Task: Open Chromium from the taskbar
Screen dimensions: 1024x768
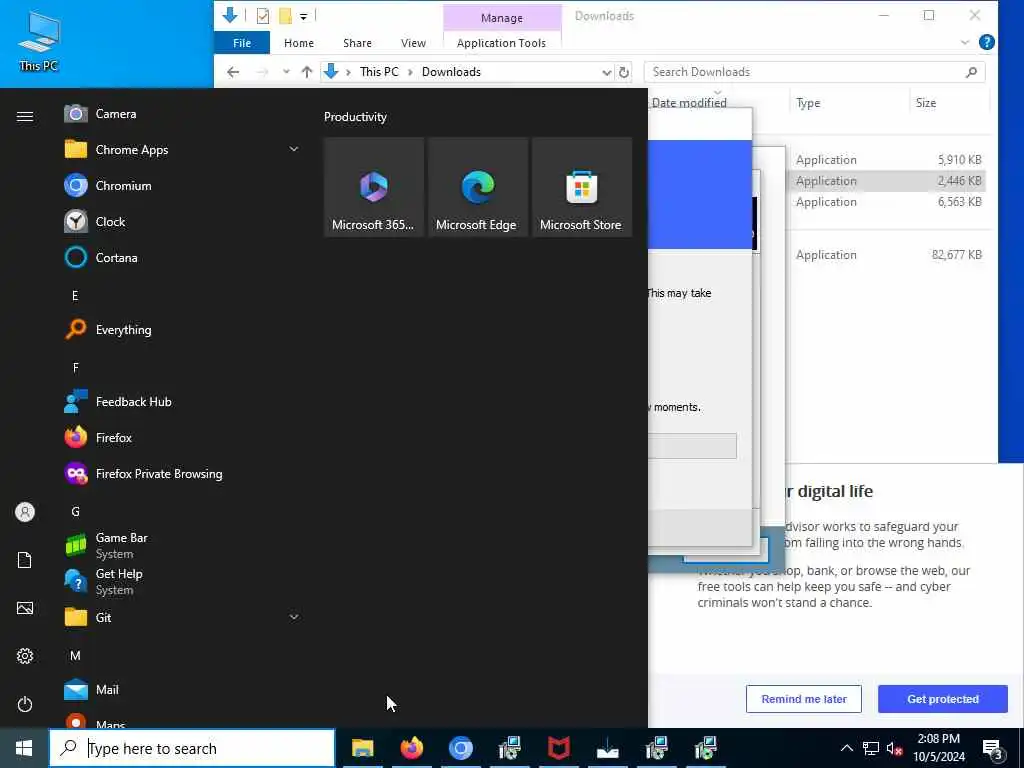Action: pyautogui.click(x=460, y=748)
